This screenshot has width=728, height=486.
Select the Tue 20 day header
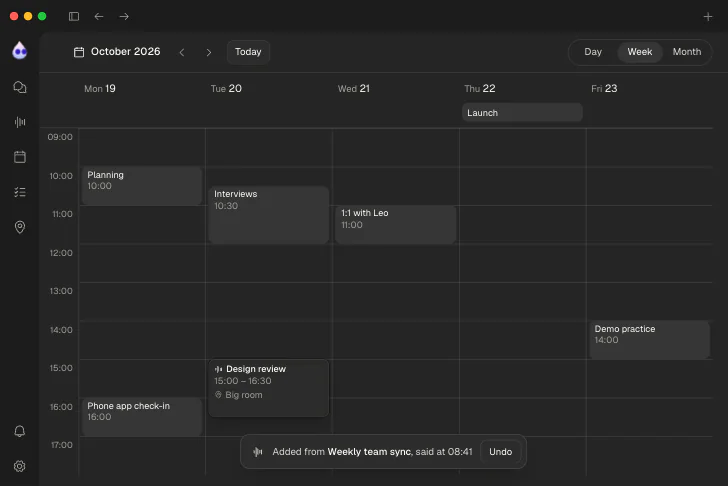click(x=226, y=89)
